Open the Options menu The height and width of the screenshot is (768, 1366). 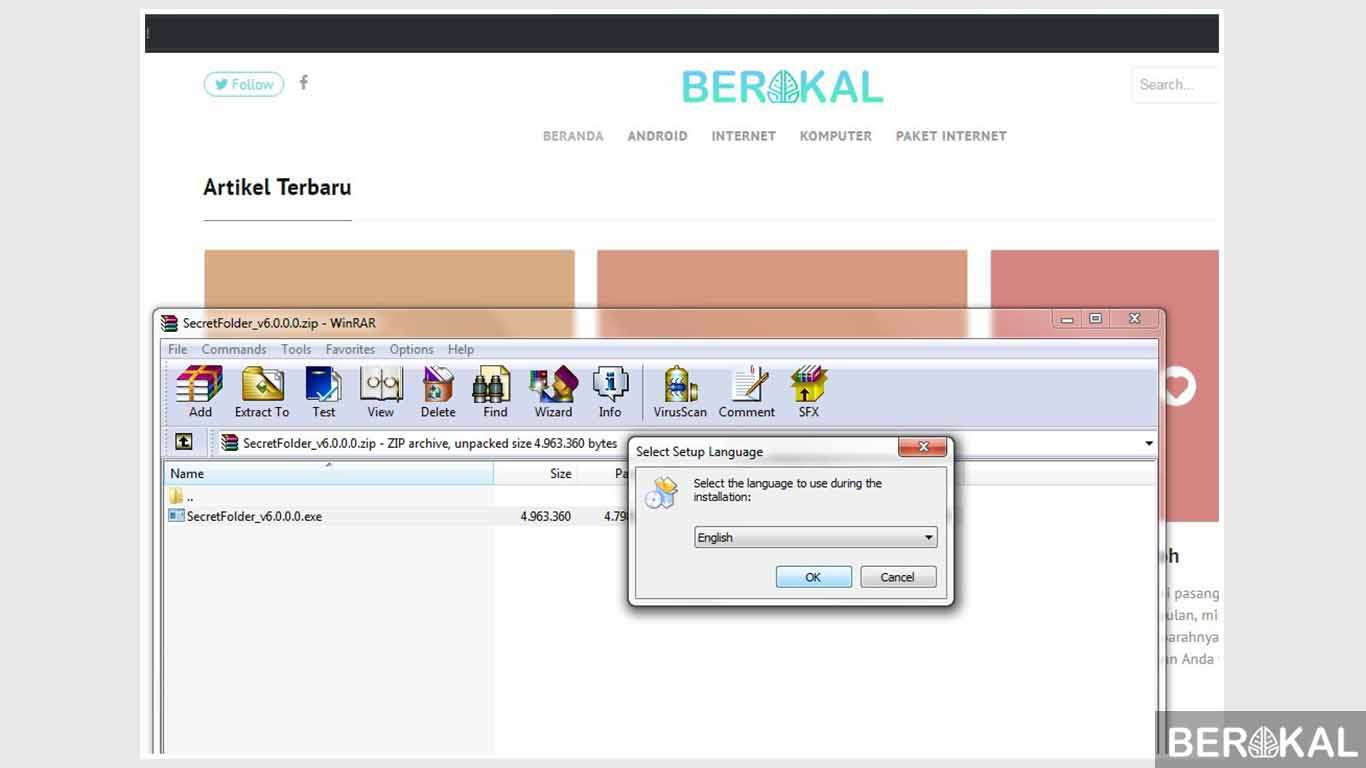pos(412,349)
